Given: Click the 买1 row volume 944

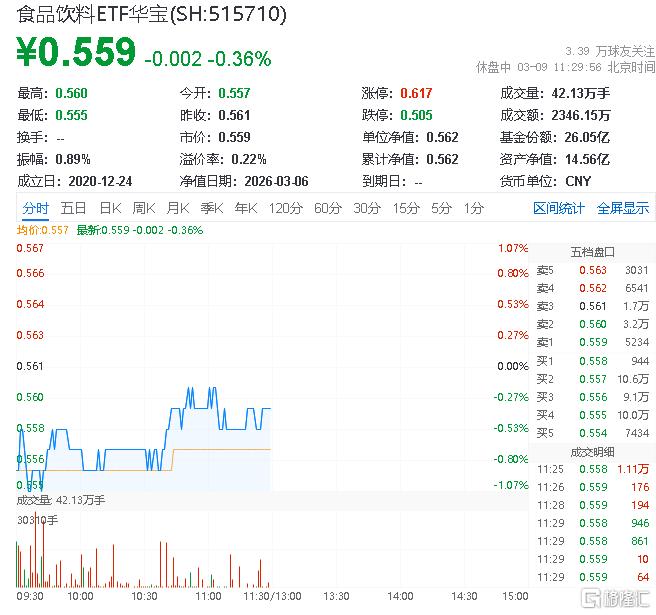Looking at the screenshot, I should 640,361.
